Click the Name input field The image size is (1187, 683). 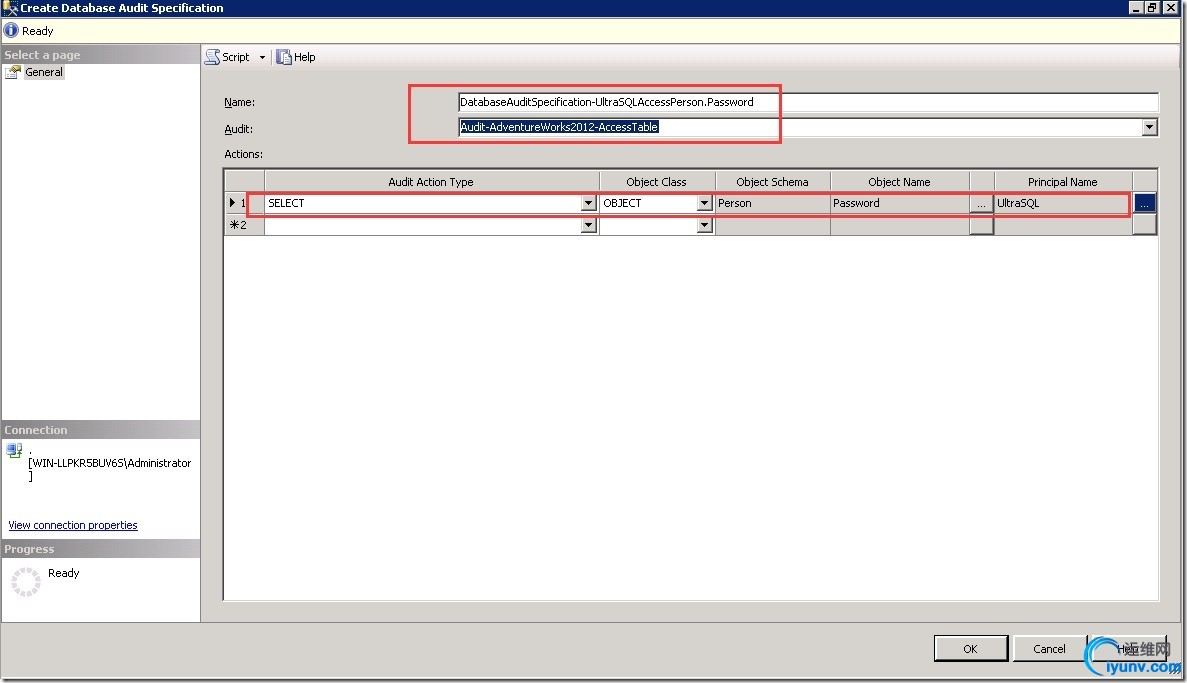tap(808, 102)
